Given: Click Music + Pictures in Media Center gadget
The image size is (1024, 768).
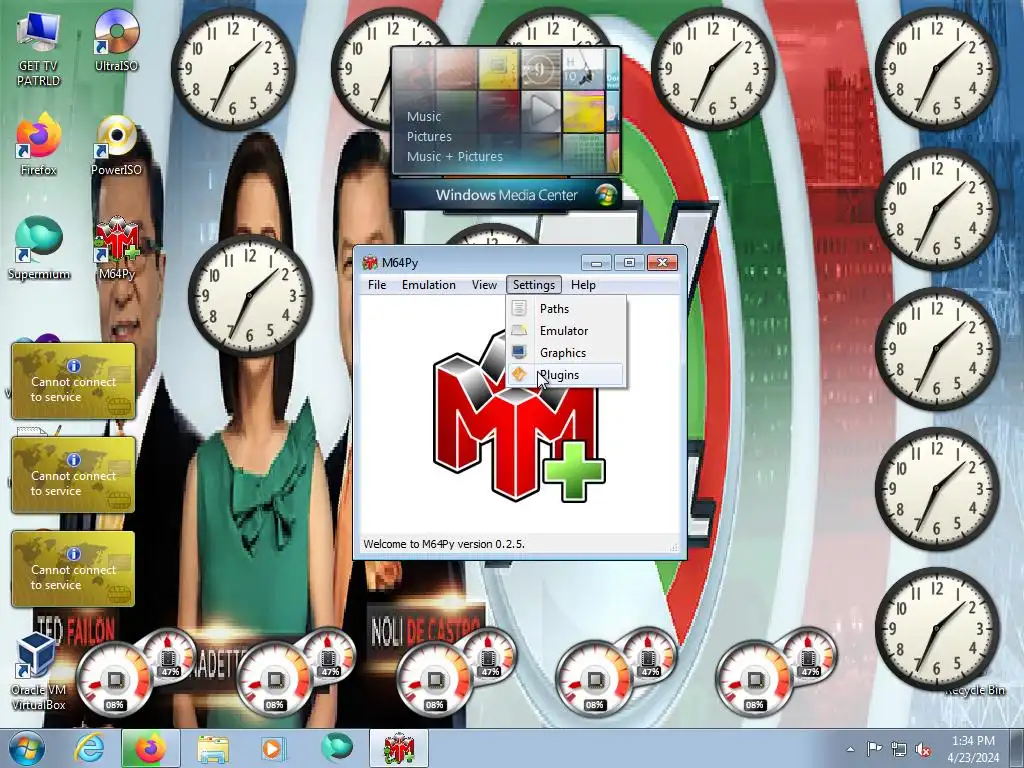Looking at the screenshot, I should point(455,156).
